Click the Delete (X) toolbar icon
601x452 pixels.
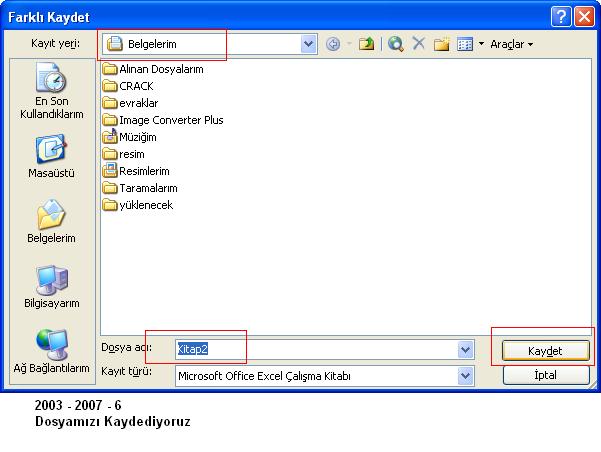pos(419,43)
